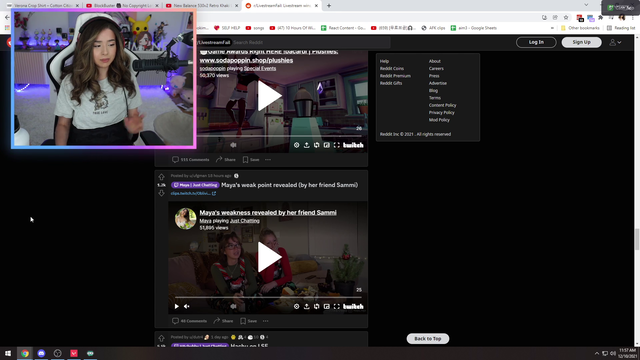Save the sodapoppin Game Awards post

(251, 160)
